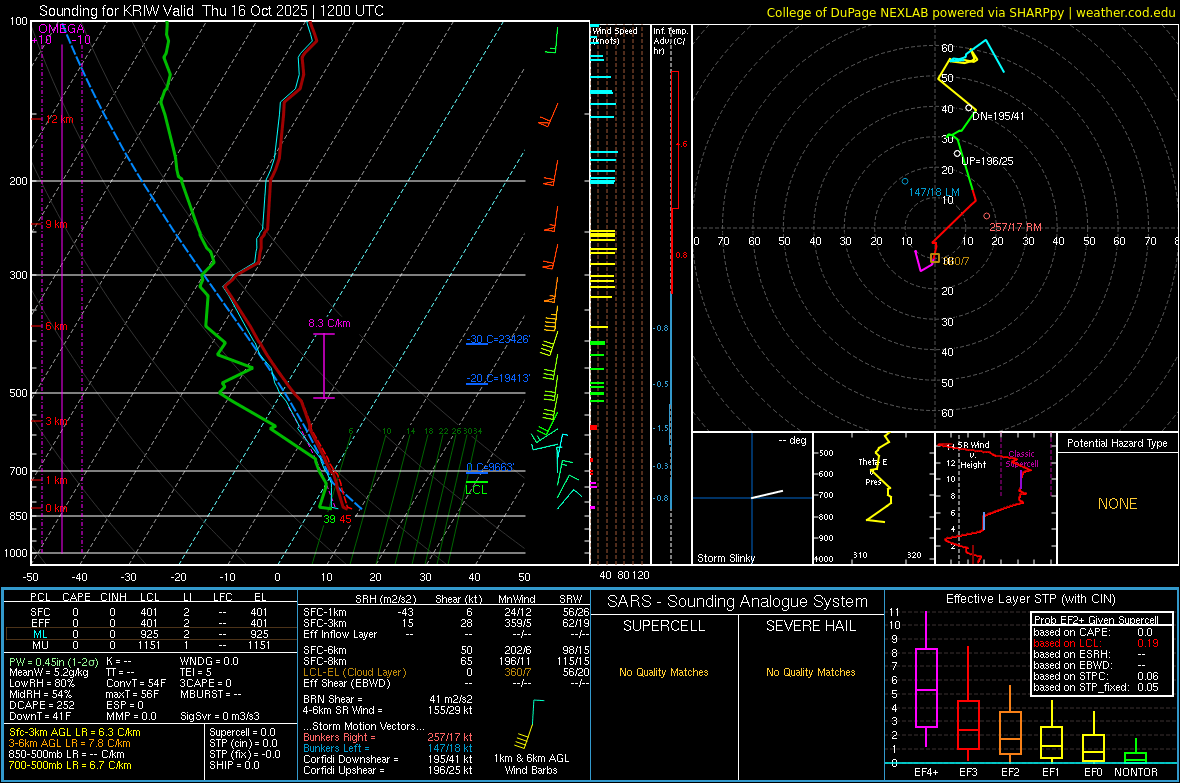Image resolution: width=1180 pixels, height=783 pixels.
Task: Click 'TEI = 5' value
Action: [x=196, y=672]
